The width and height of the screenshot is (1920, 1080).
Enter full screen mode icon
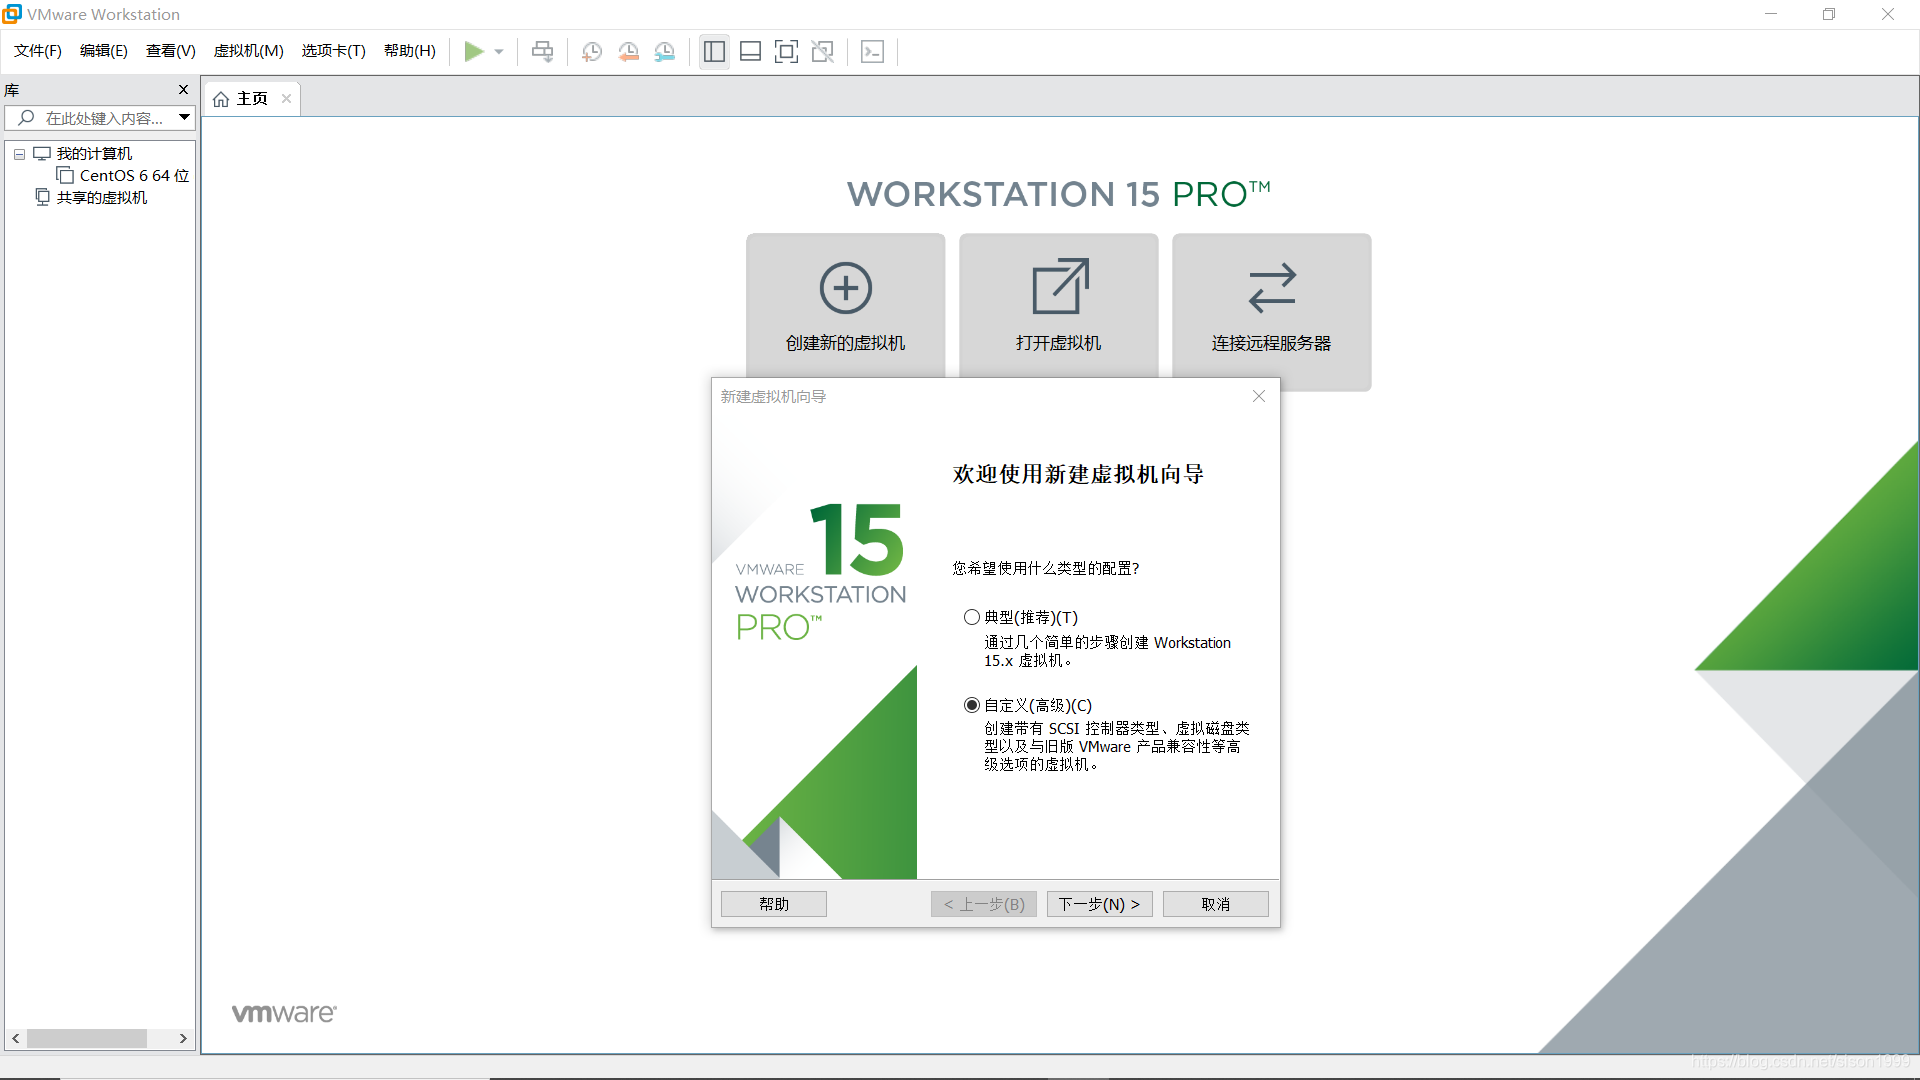click(x=787, y=51)
